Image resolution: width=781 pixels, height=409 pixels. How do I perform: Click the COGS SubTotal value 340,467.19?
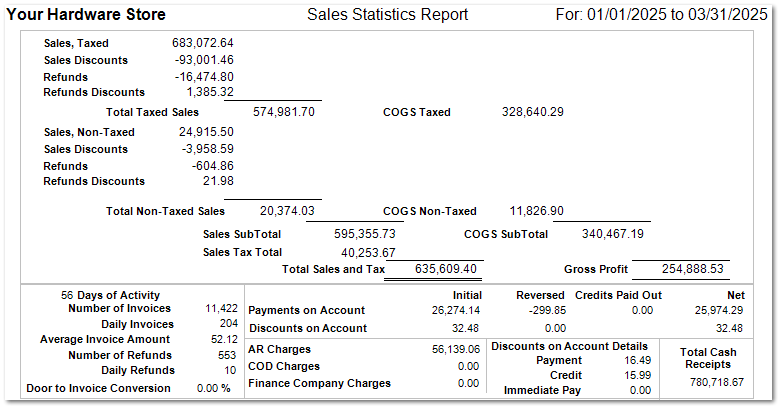click(613, 234)
